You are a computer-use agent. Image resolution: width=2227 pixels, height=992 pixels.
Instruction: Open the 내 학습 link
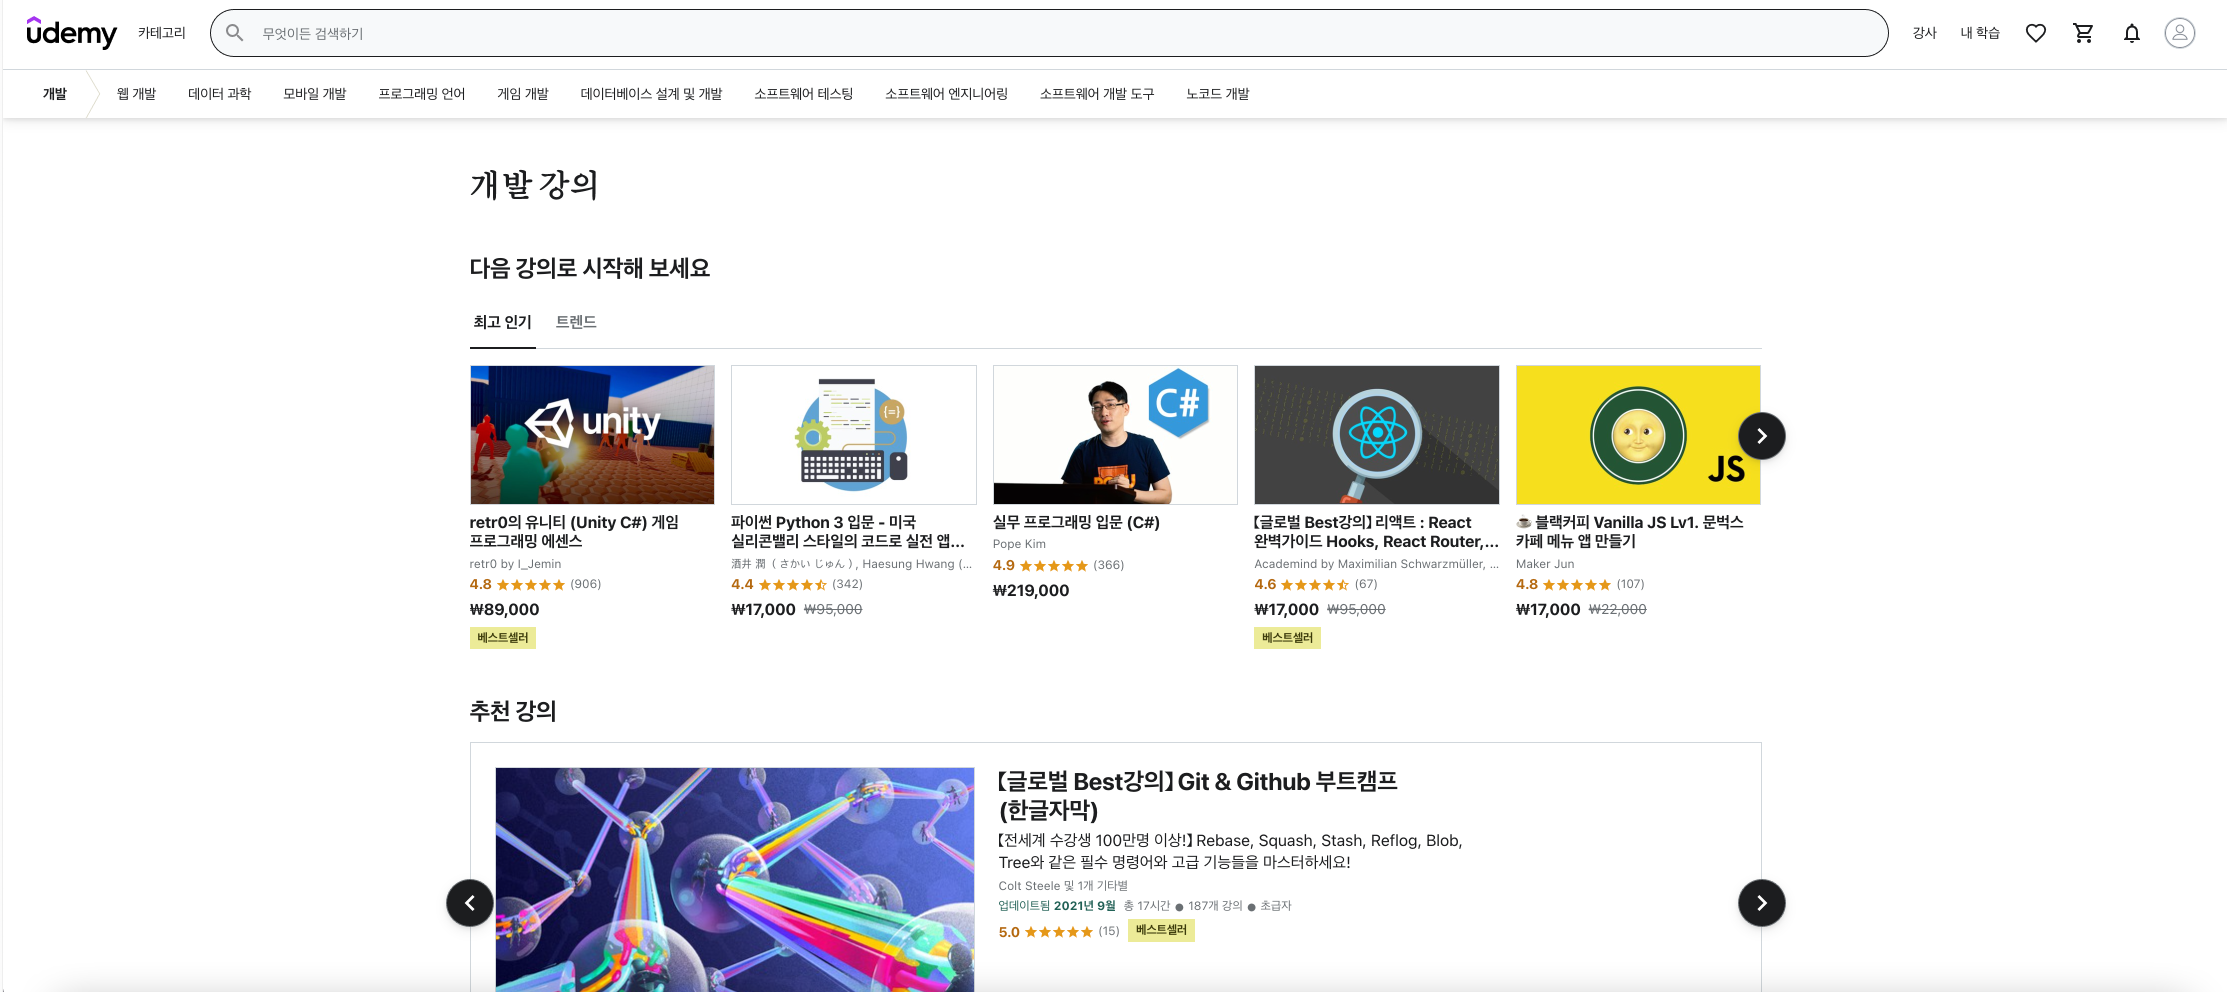(x=1979, y=33)
